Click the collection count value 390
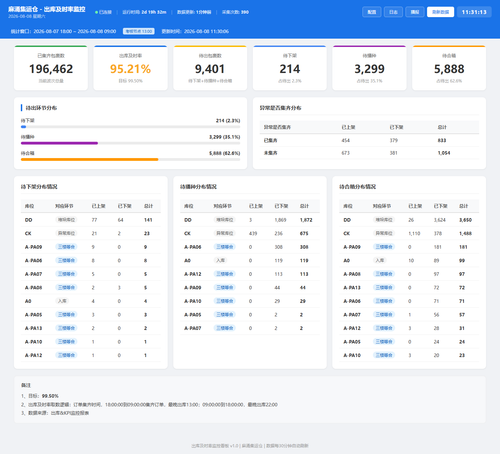This screenshot has height=454, width=500. pyautogui.click(x=245, y=12)
